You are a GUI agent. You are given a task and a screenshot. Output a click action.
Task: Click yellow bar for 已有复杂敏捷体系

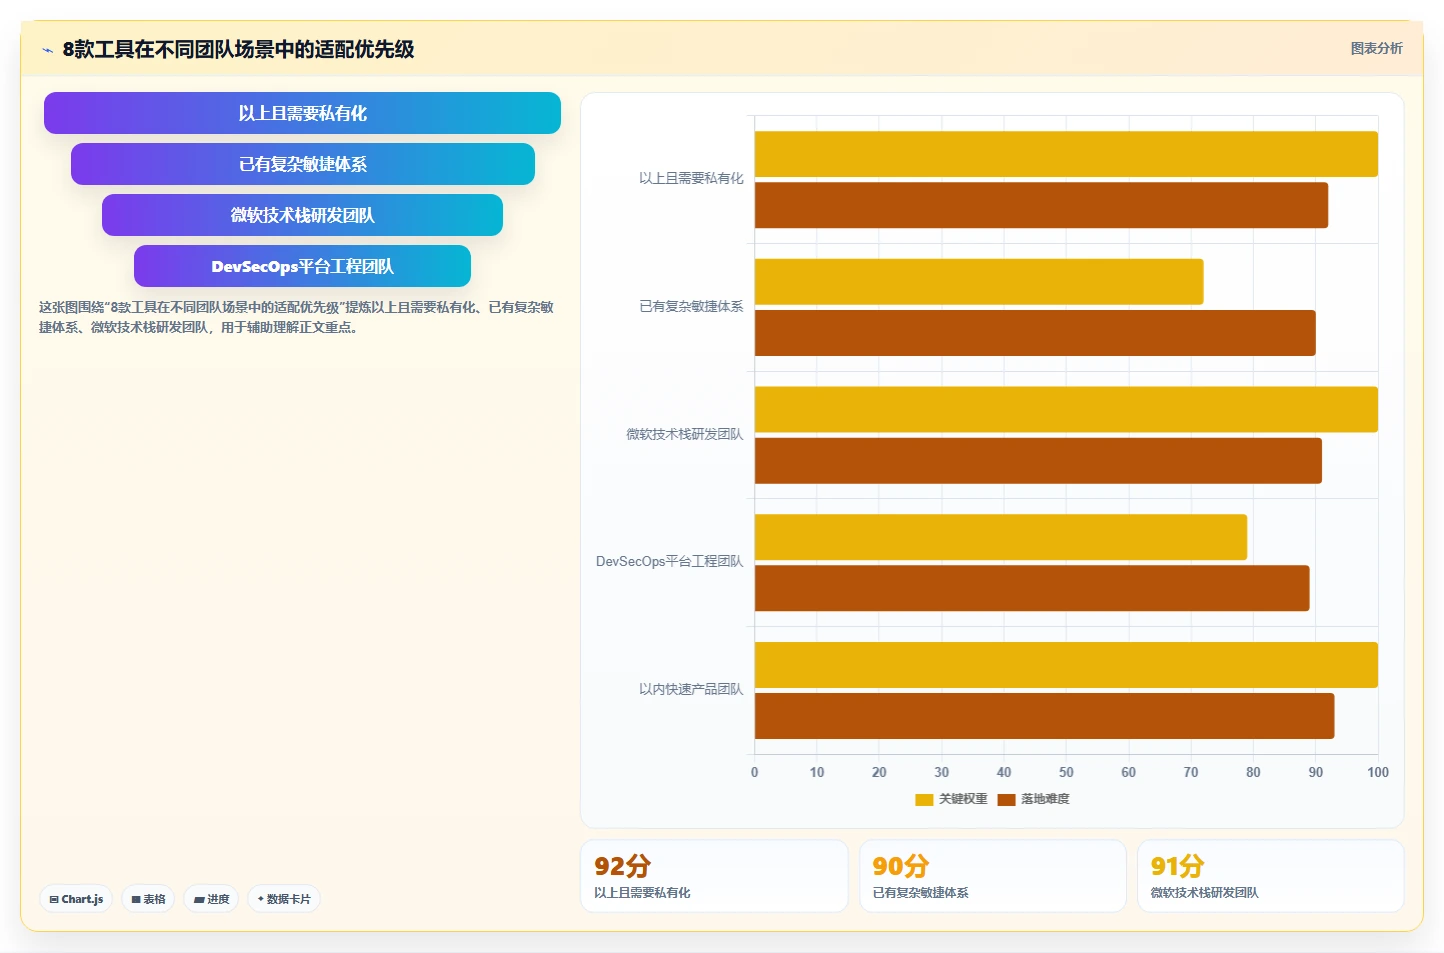[x=979, y=282]
